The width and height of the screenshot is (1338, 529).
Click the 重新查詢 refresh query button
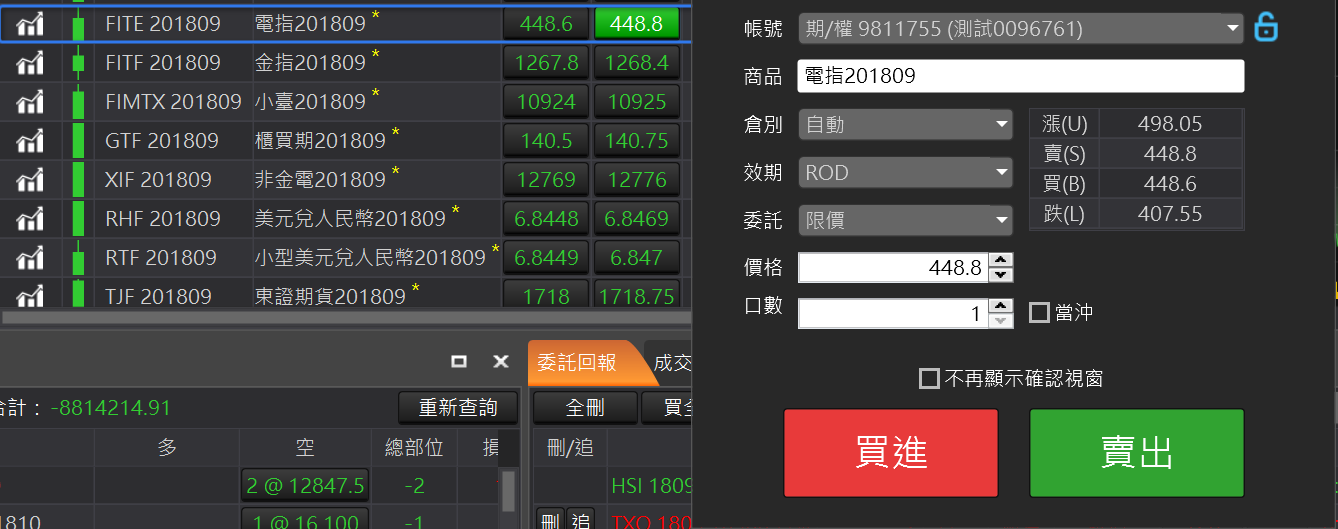click(458, 408)
